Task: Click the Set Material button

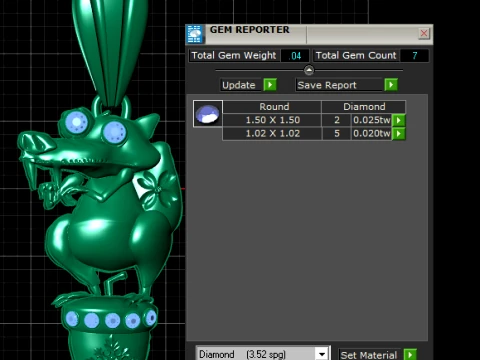Action: pyautogui.click(x=369, y=355)
